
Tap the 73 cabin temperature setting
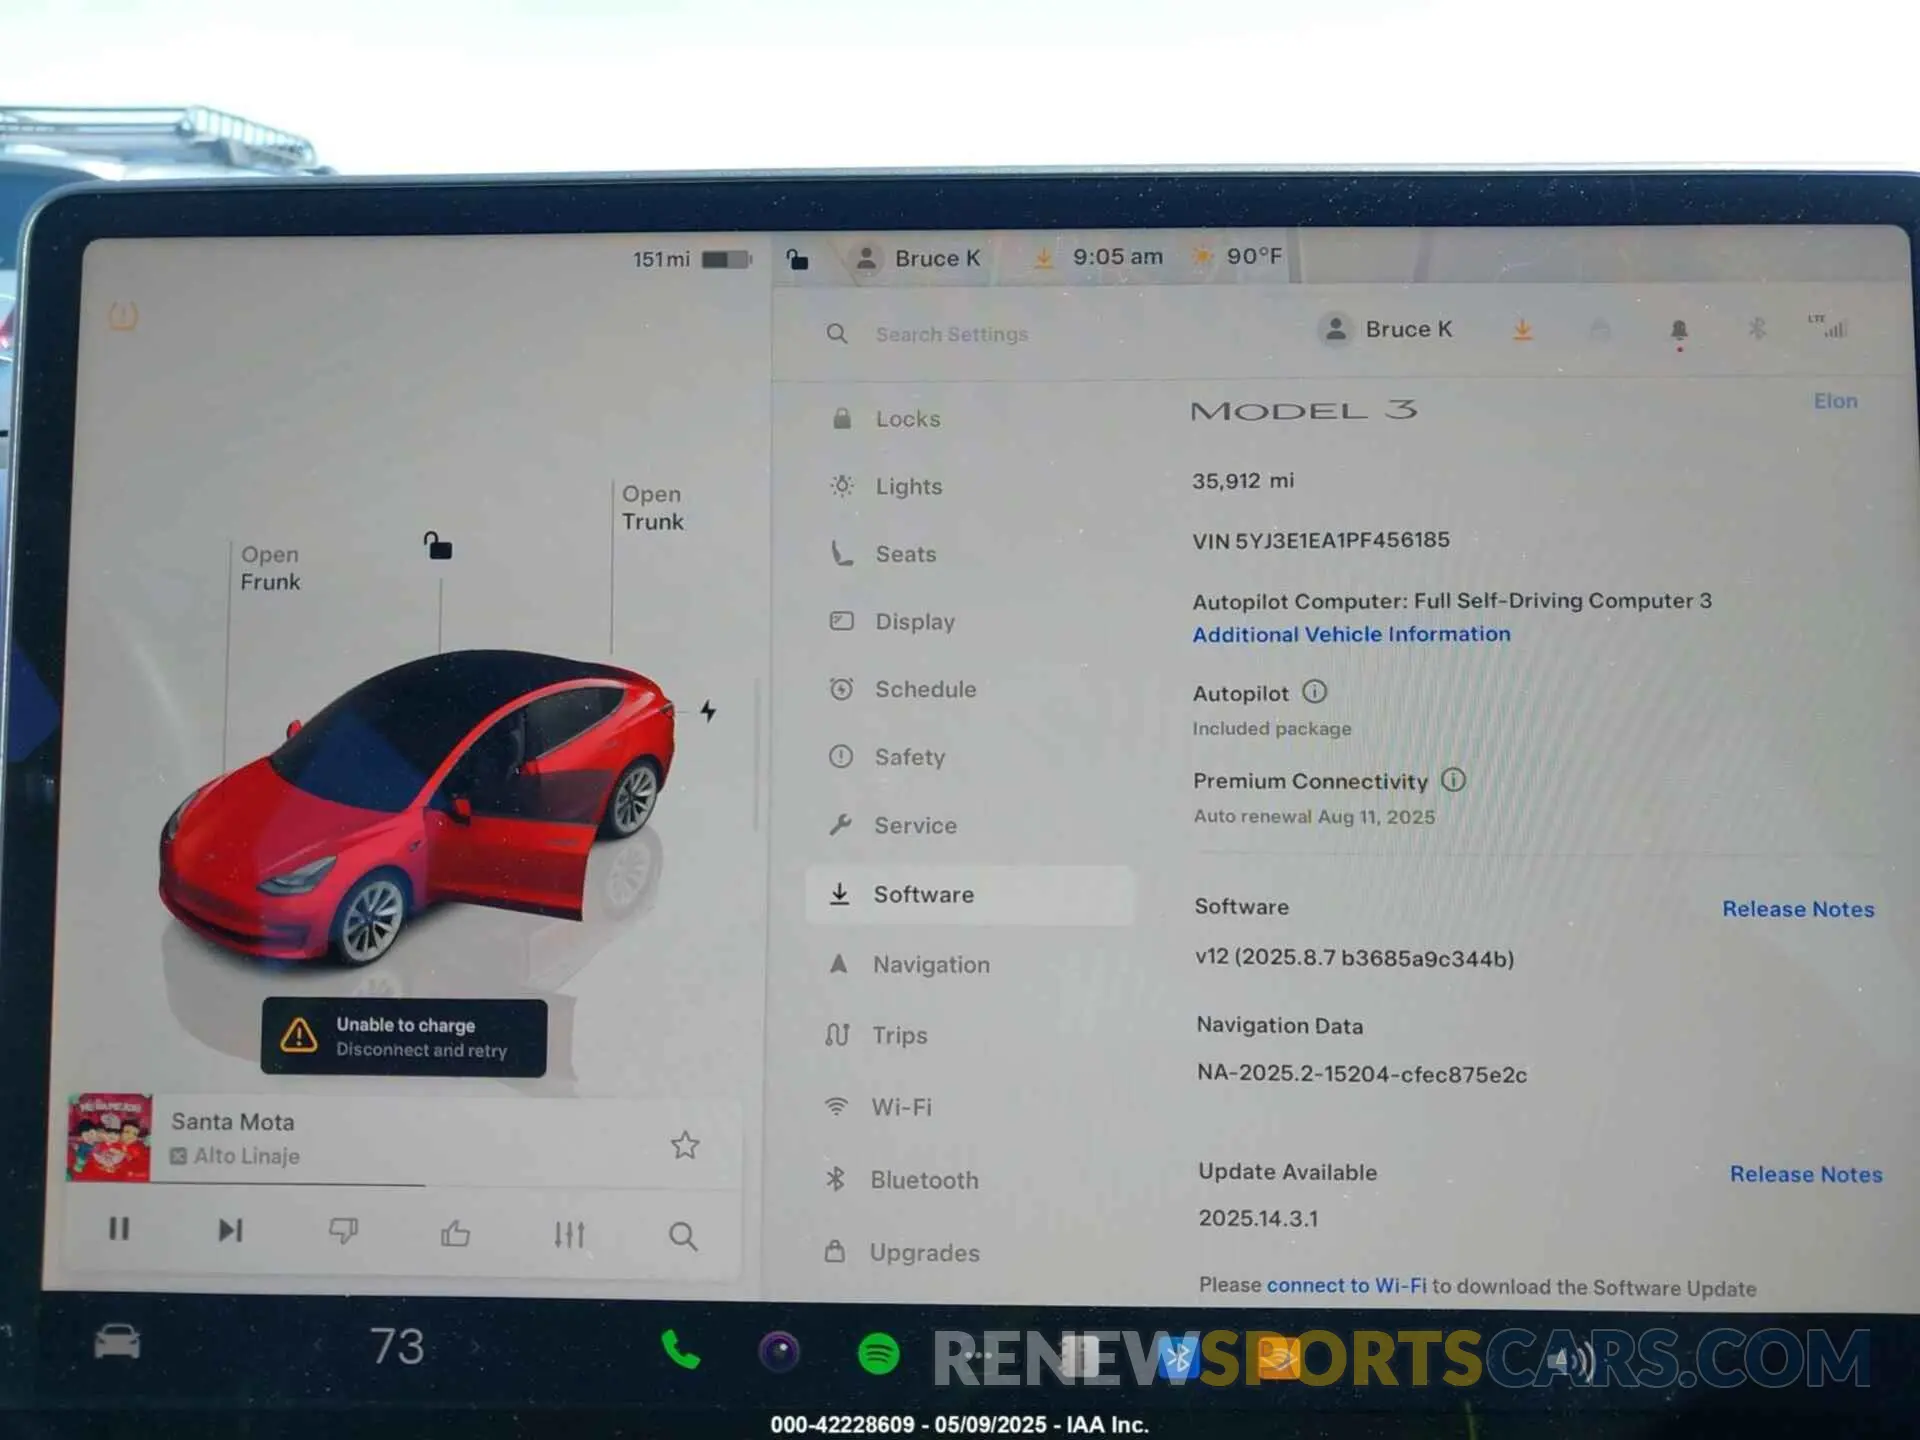pos(397,1346)
